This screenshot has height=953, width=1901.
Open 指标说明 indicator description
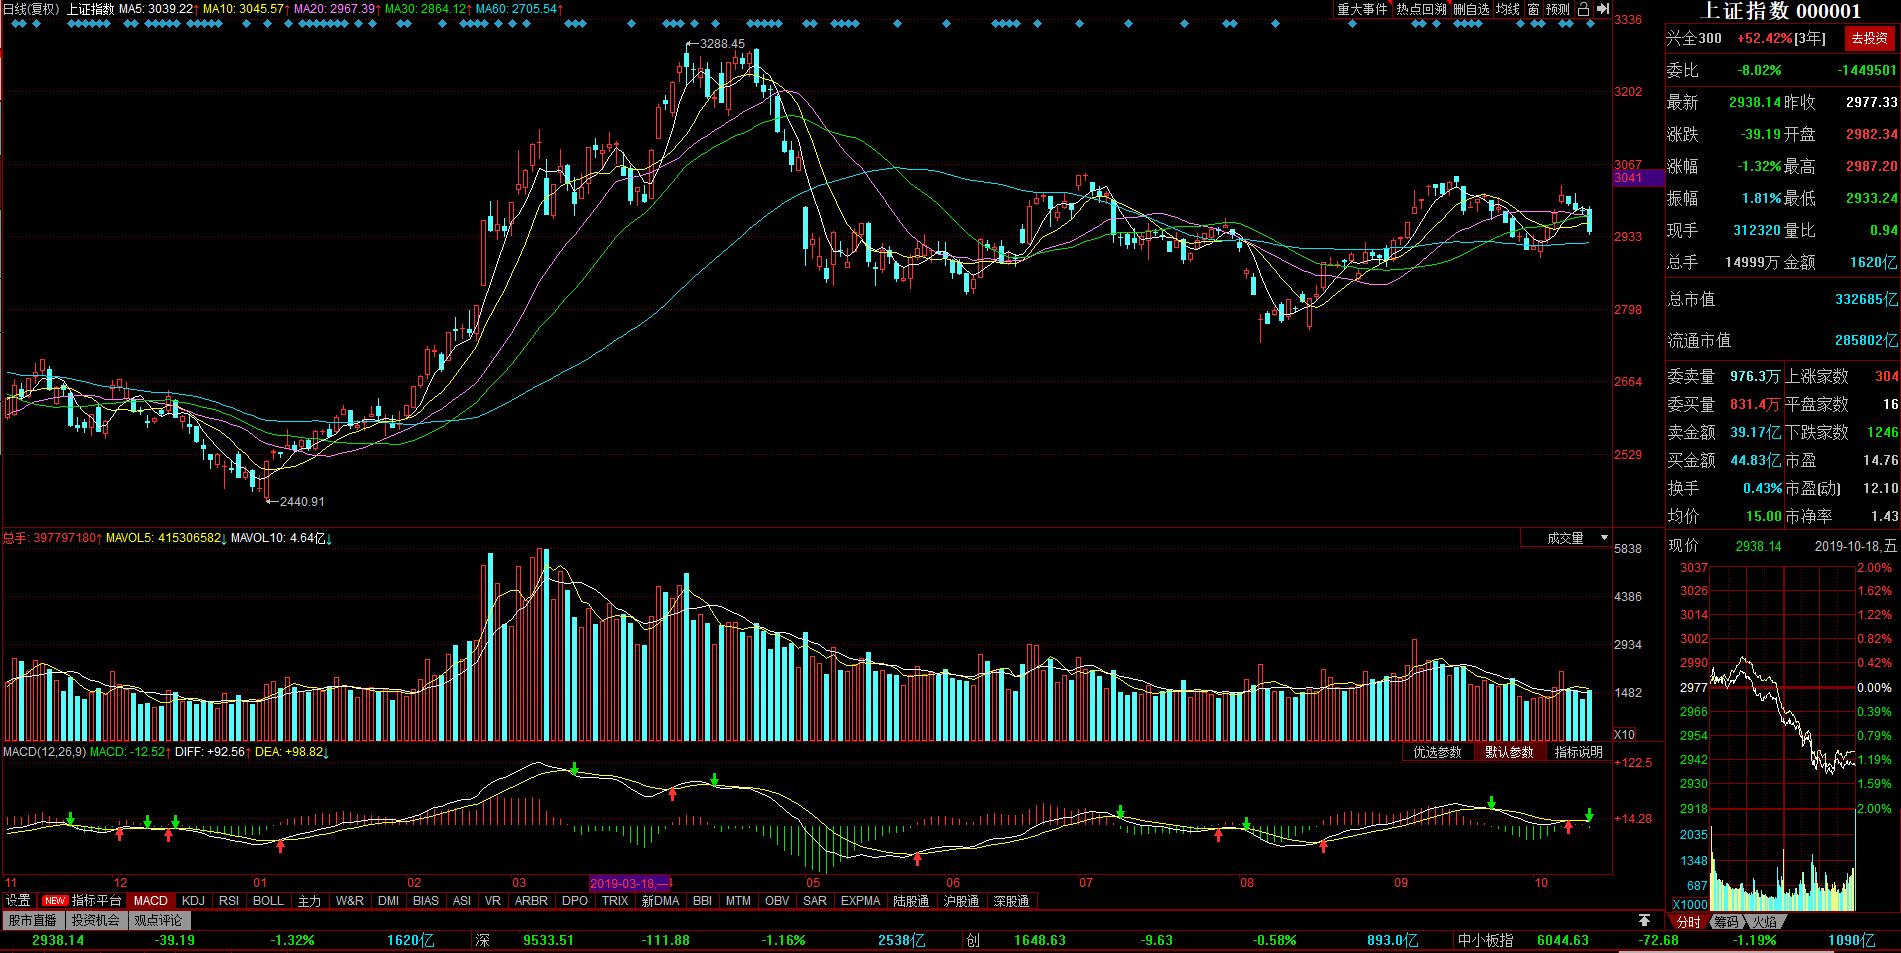click(1578, 752)
